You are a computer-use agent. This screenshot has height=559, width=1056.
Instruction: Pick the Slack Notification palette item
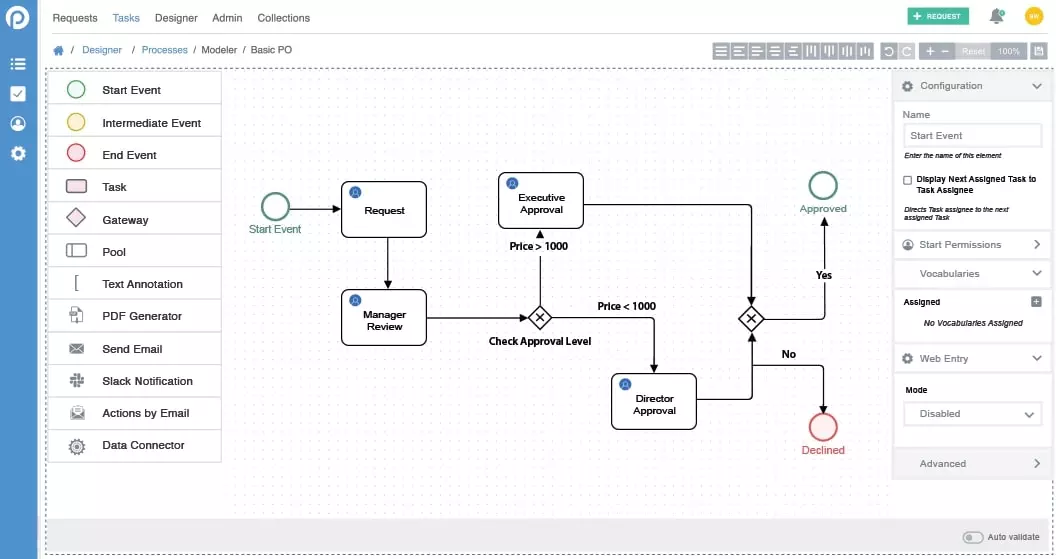135,381
